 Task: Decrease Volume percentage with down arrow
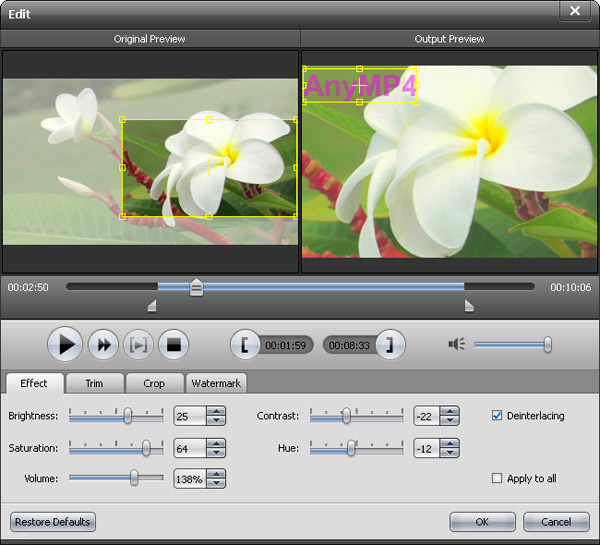(216, 483)
